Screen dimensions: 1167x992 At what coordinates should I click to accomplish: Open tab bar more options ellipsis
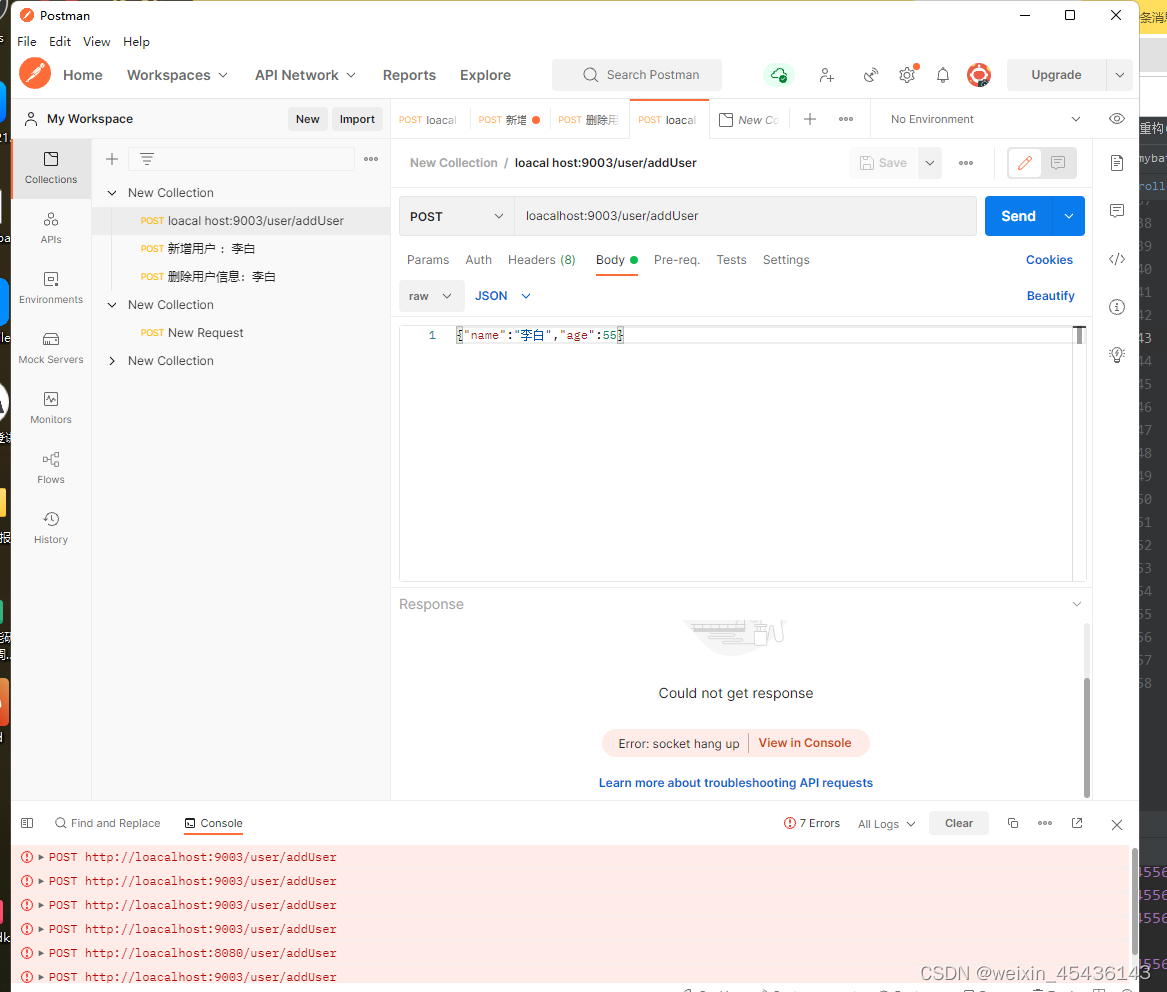click(845, 119)
